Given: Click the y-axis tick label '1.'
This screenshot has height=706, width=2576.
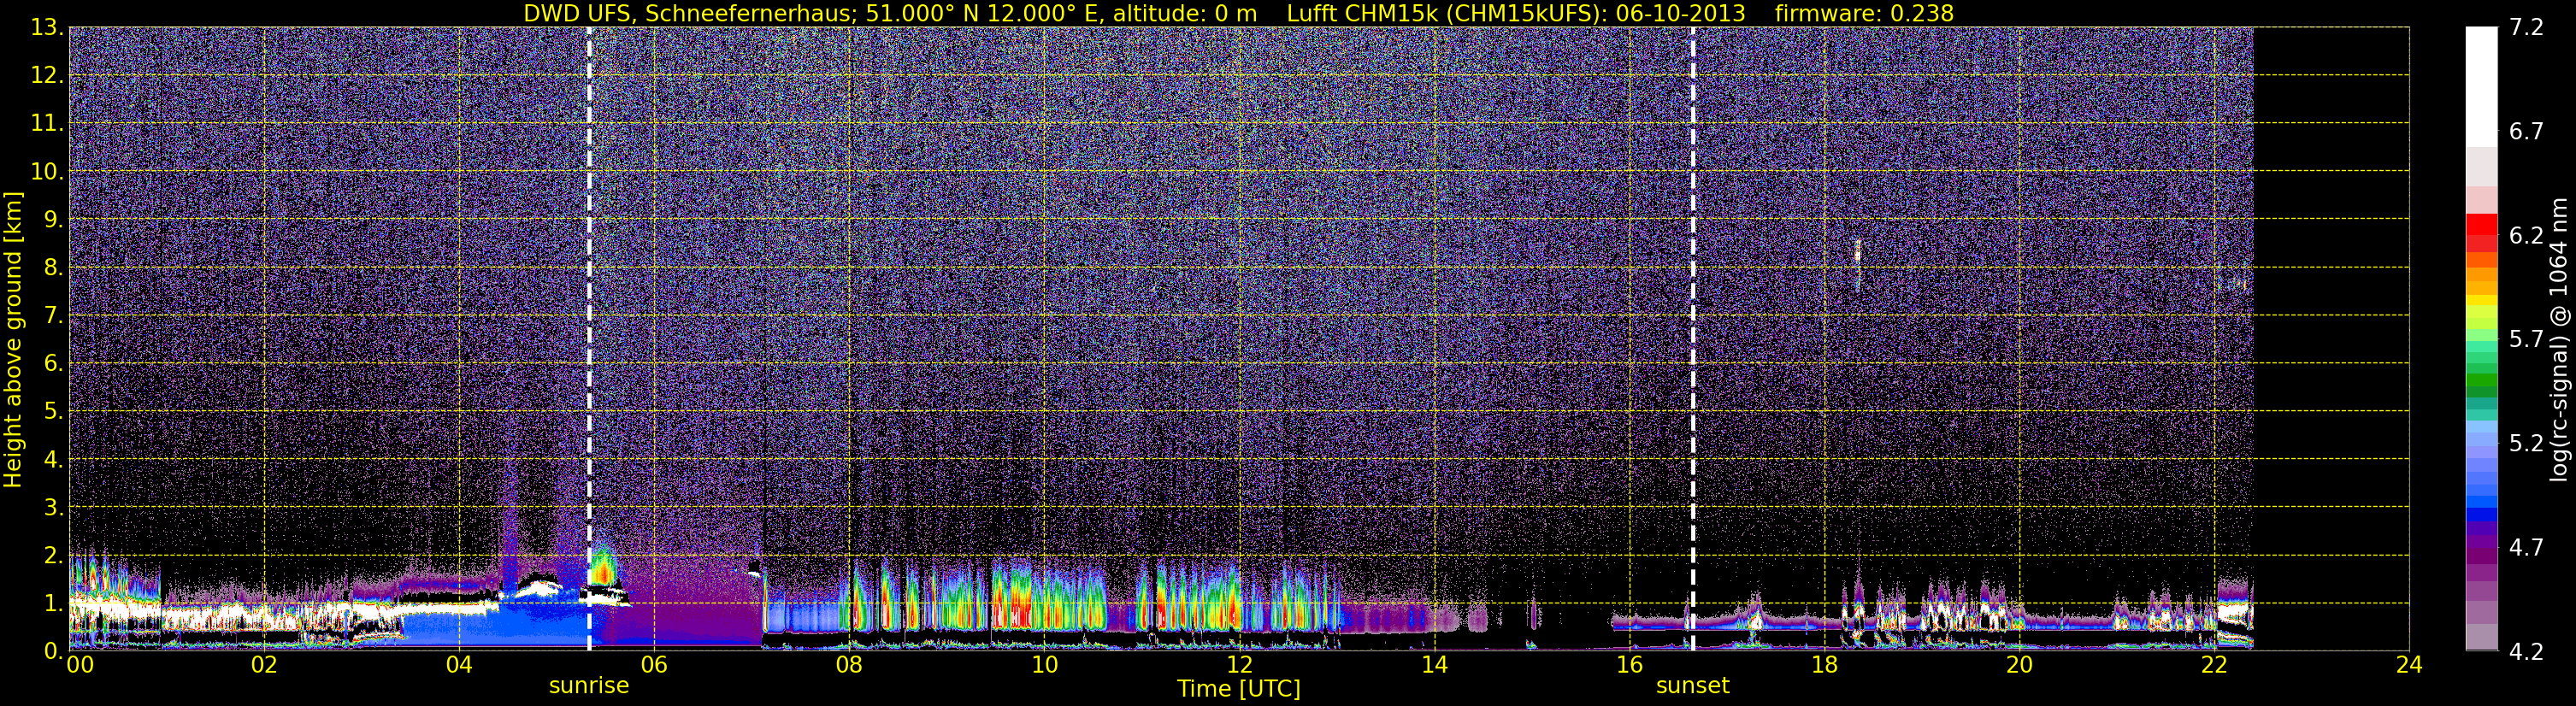Looking at the screenshot, I should [53, 603].
